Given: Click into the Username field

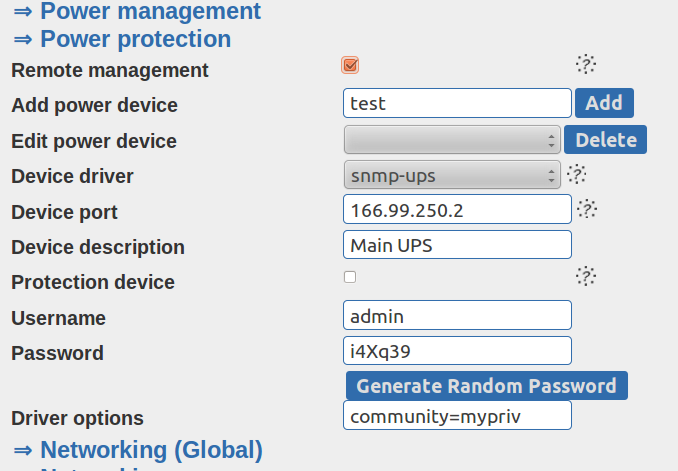Looking at the screenshot, I should tap(457, 316).
